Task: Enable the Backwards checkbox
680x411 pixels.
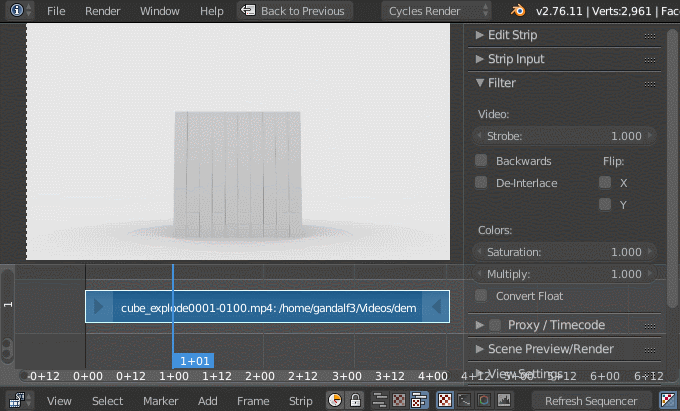Action: point(481,160)
